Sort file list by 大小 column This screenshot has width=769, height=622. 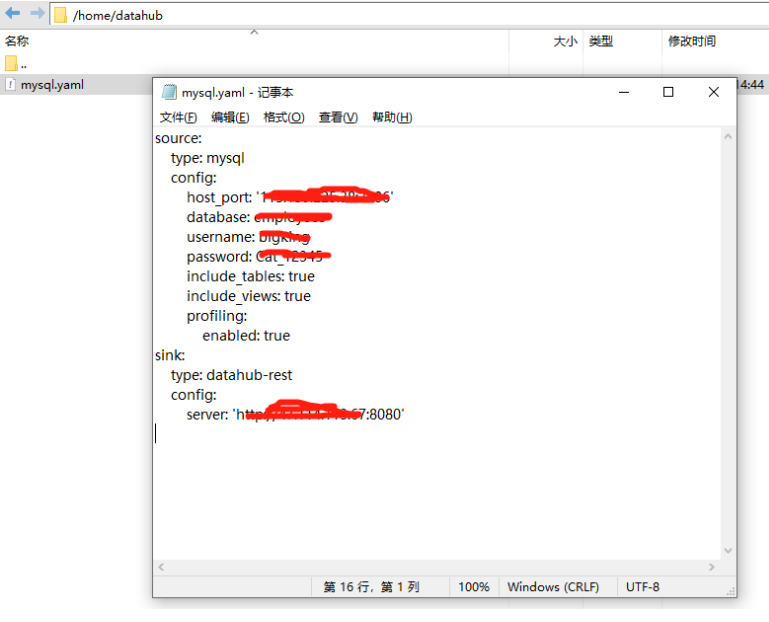565,42
